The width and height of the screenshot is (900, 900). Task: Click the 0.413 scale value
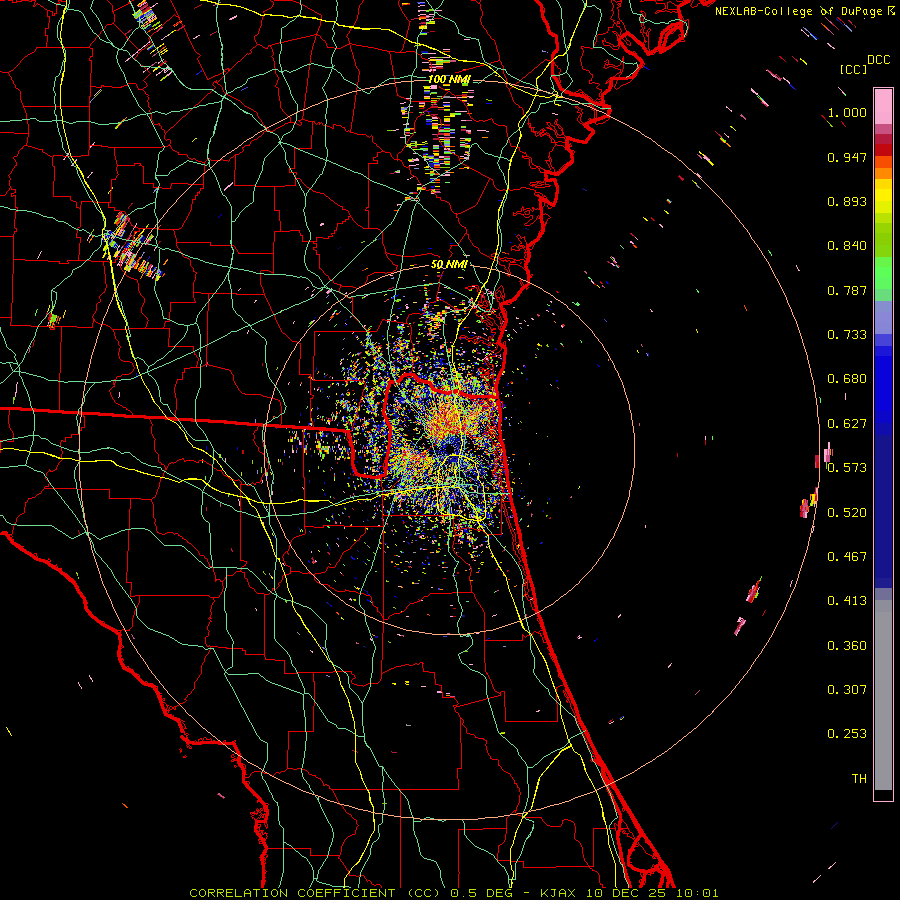[x=847, y=601]
